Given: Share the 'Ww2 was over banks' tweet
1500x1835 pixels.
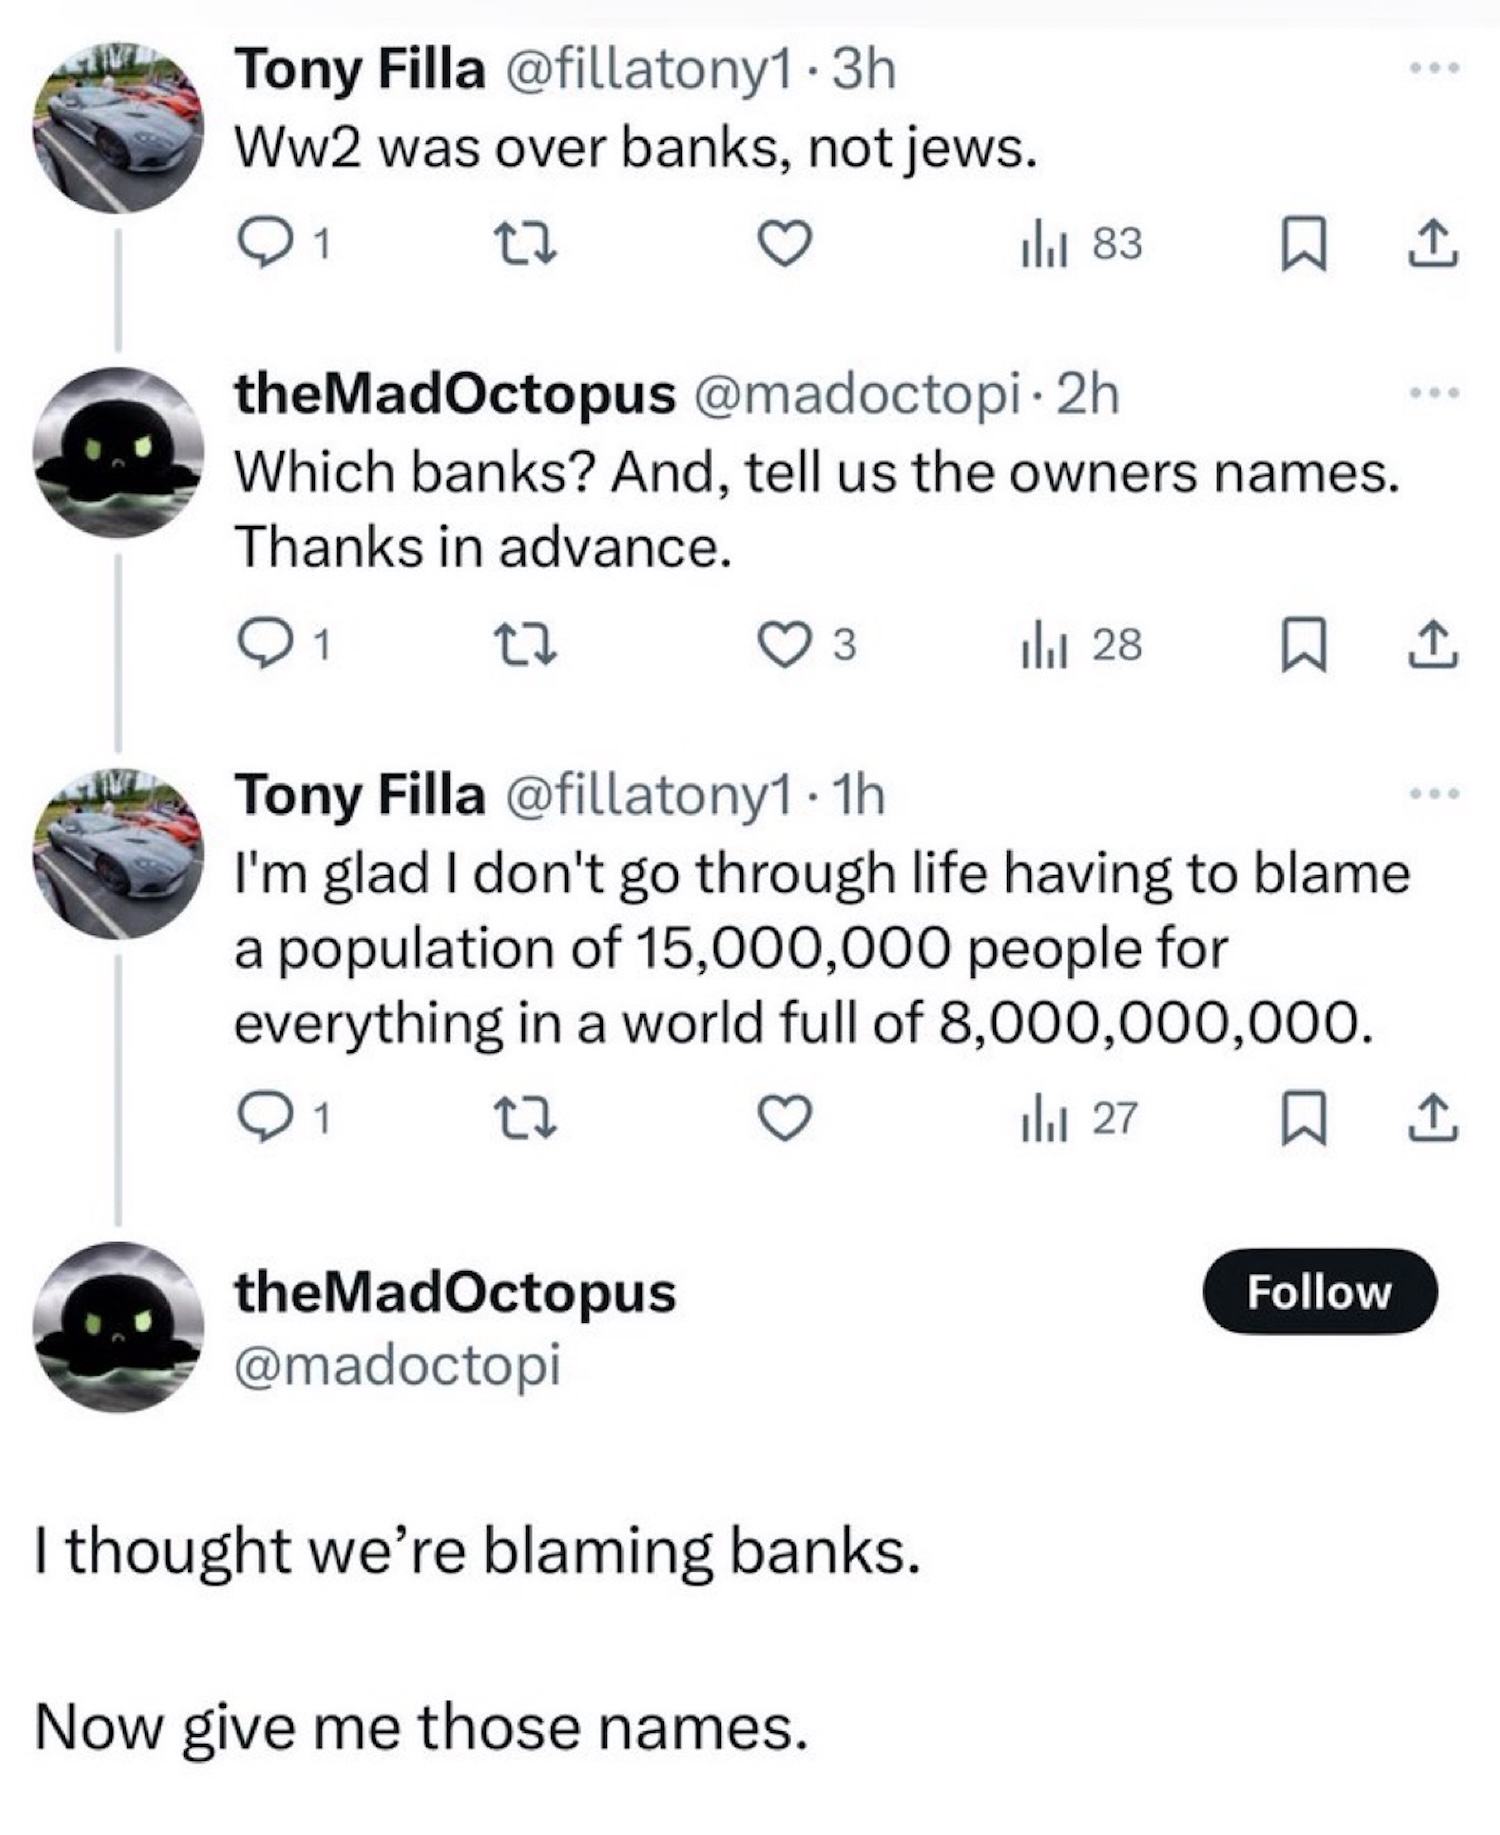Looking at the screenshot, I should point(1433,245).
